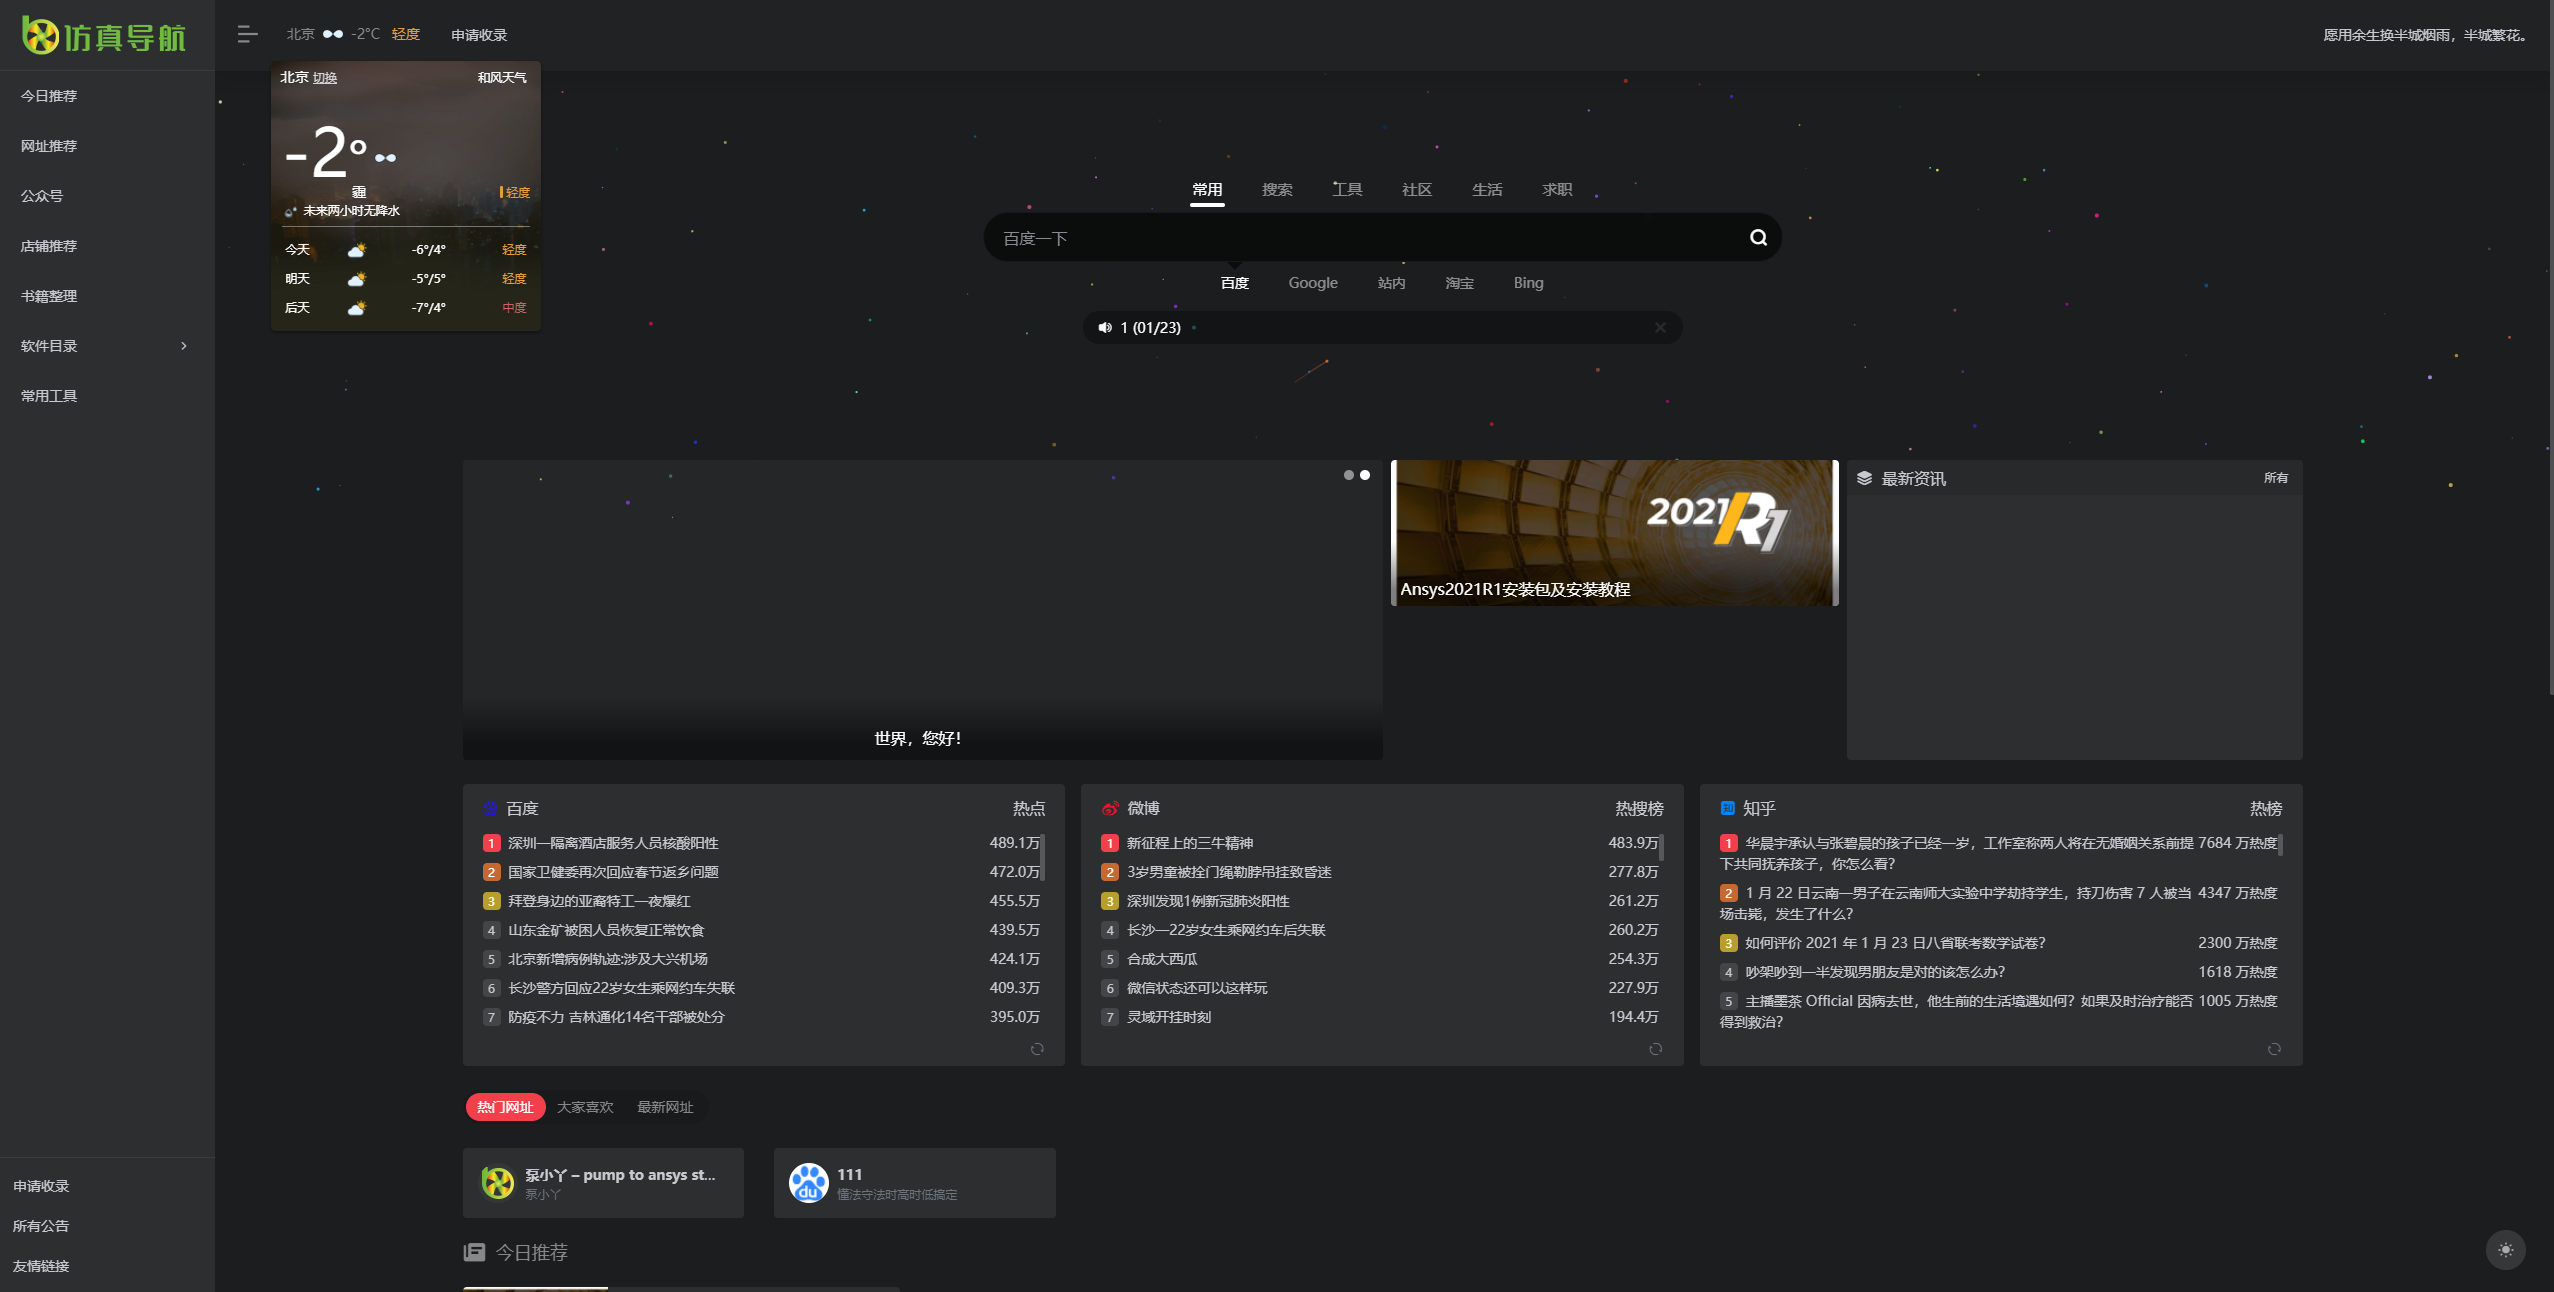Switch to 大家喜欢 tab

pyautogui.click(x=585, y=1107)
